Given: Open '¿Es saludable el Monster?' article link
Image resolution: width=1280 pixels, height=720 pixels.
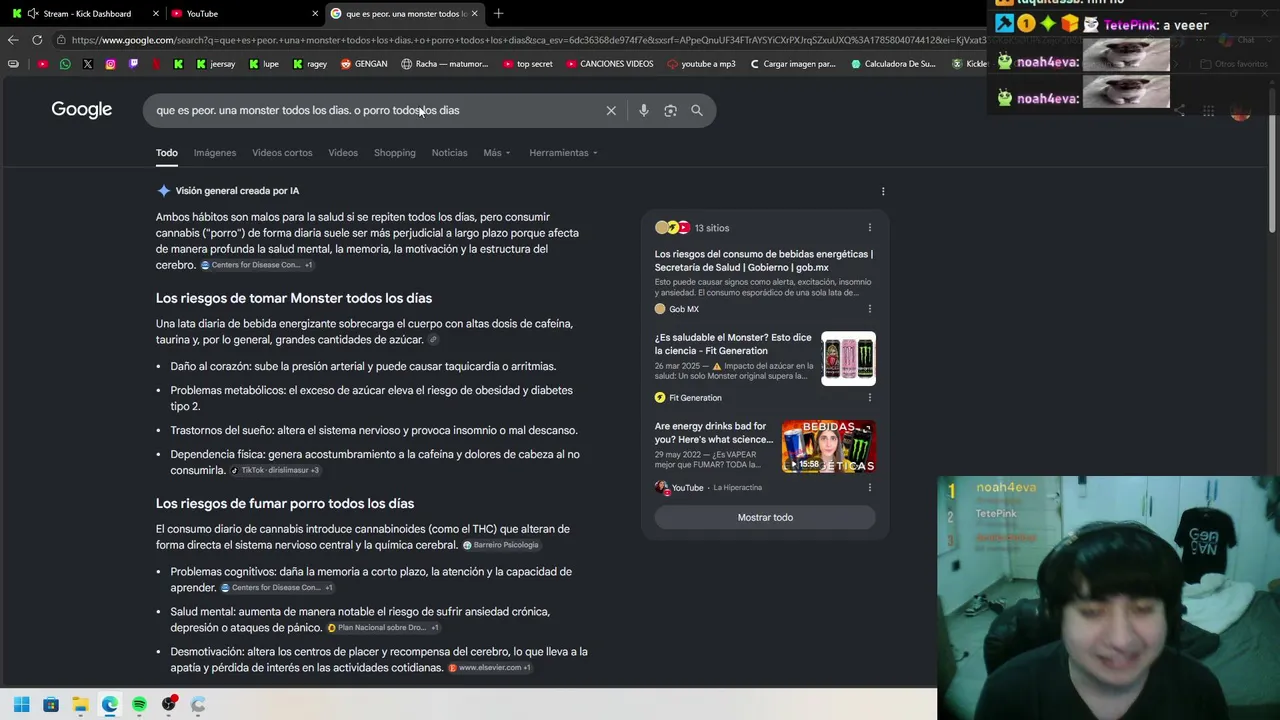Looking at the screenshot, I should pyautogui.click(x=733, y=344).
